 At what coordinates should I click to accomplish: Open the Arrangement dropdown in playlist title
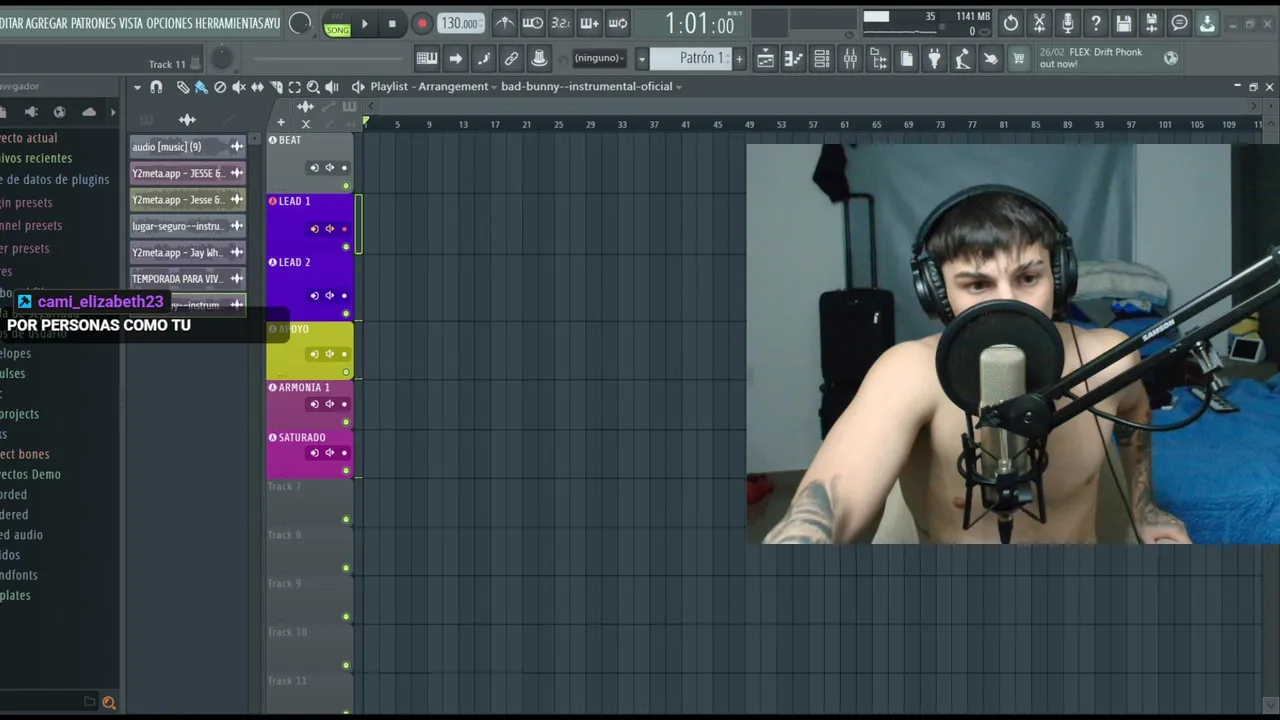(x=458, y=87)
